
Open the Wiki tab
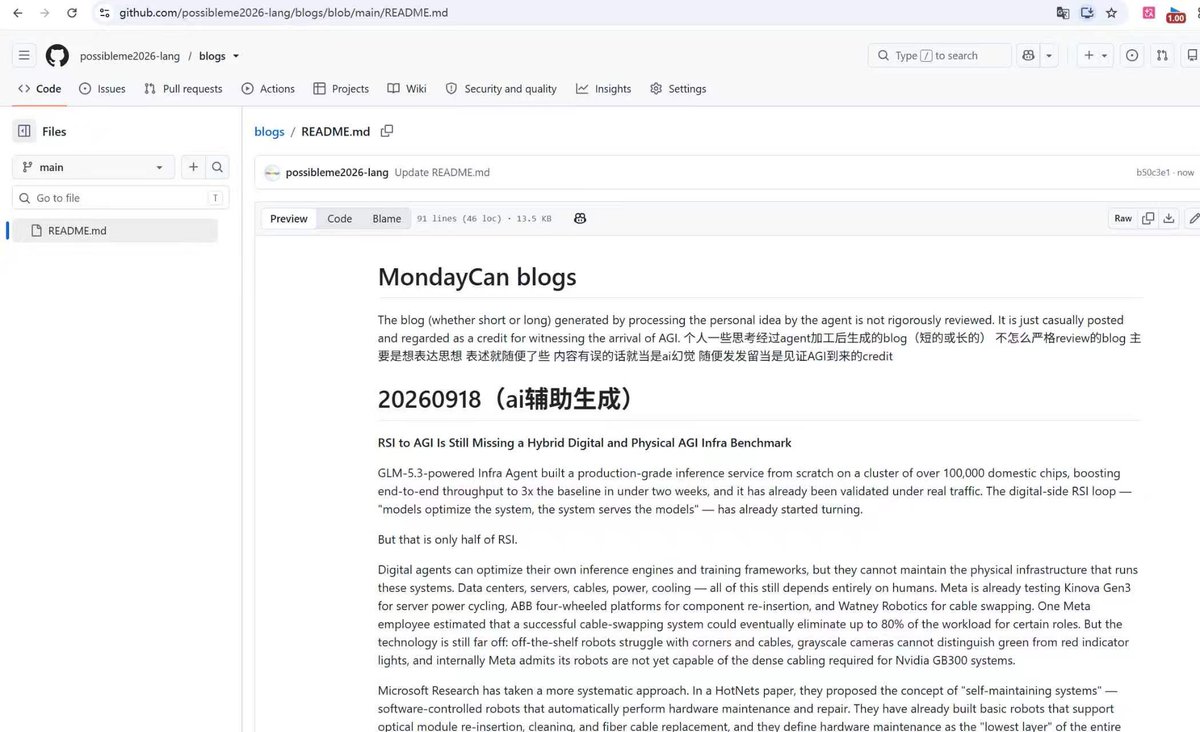pos(407,89)
